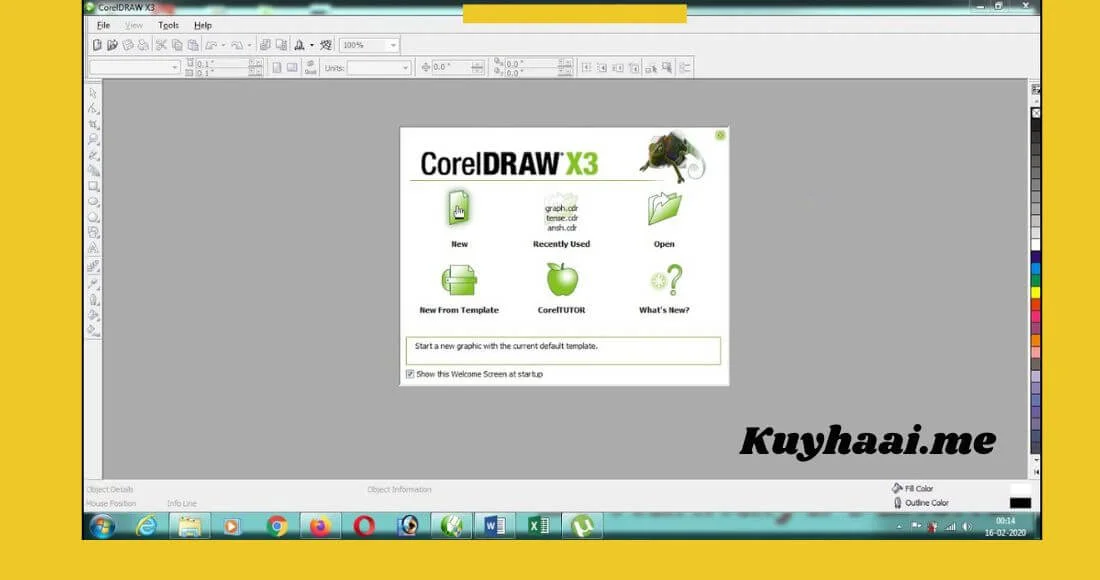Select the Fill tool in toolbox
Viewport: 1100px width, 580px height.
[x=93, y=314]
